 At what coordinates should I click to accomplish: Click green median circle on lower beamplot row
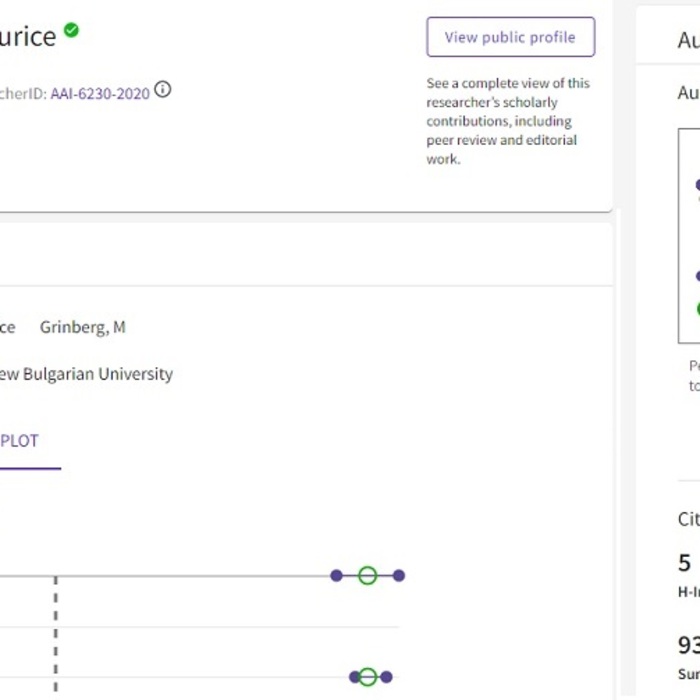click(x=367, y=677)
